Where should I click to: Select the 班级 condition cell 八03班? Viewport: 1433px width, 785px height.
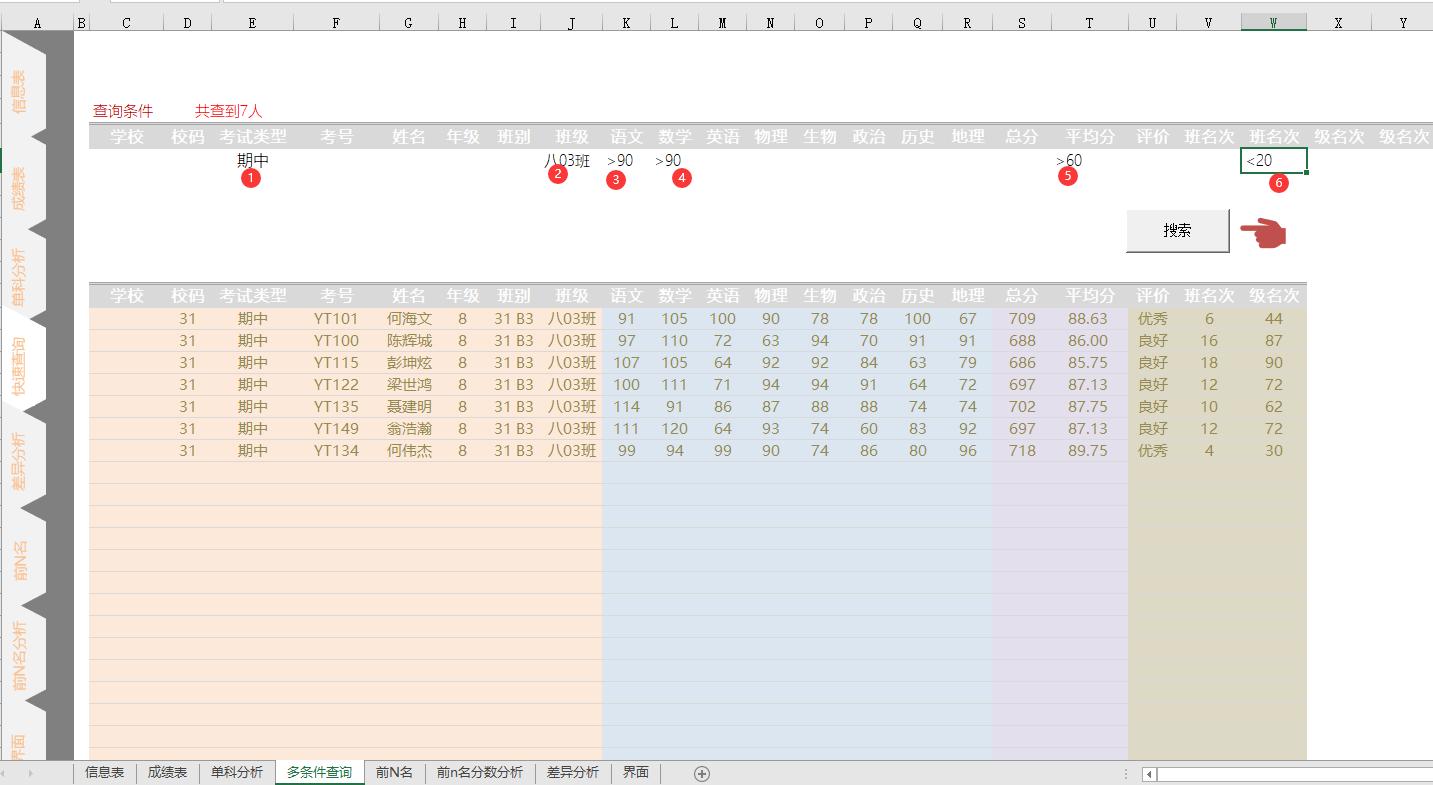tap(571, 160)
